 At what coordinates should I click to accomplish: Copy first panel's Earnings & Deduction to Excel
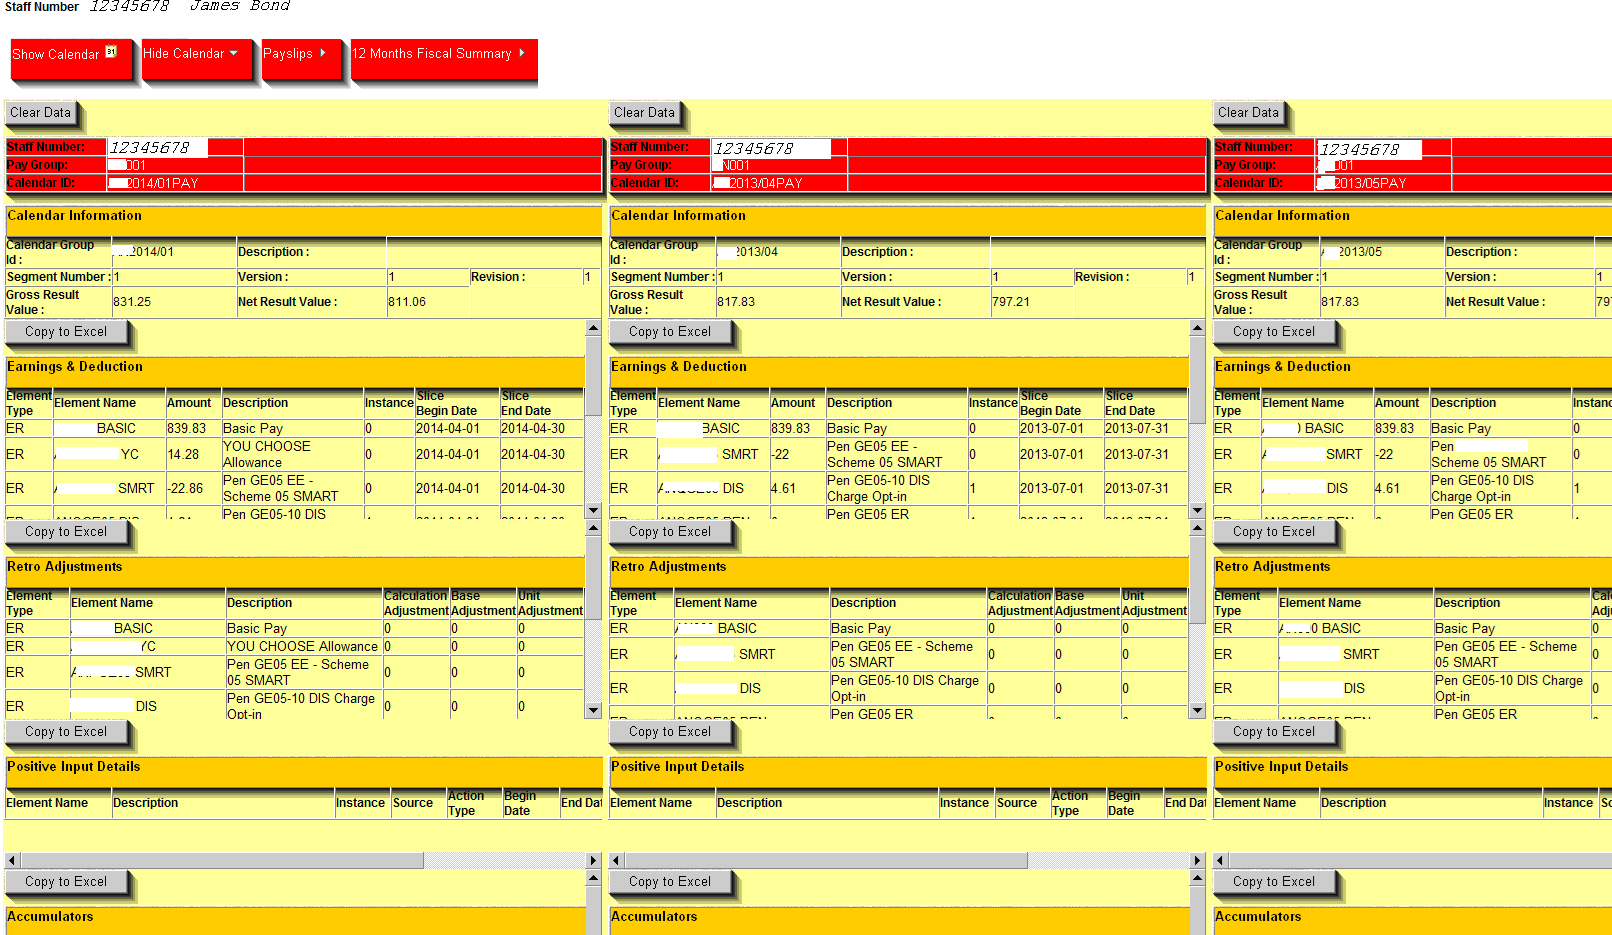point(66,332)
